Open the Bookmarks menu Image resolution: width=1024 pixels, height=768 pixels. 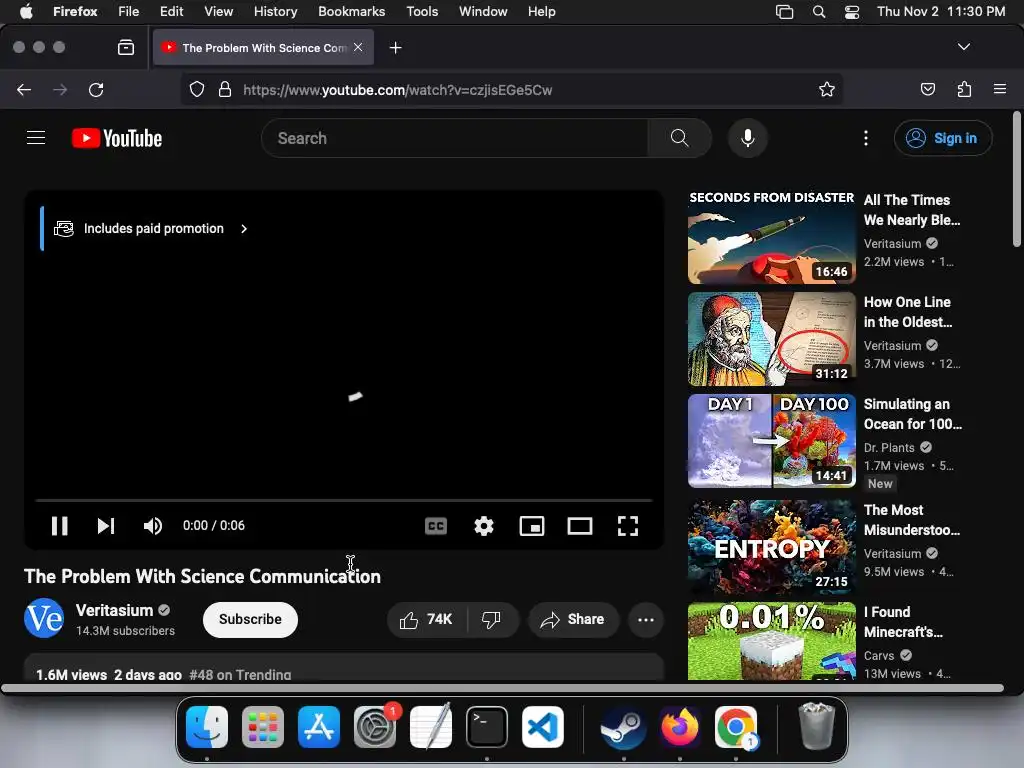click(351, 11)
